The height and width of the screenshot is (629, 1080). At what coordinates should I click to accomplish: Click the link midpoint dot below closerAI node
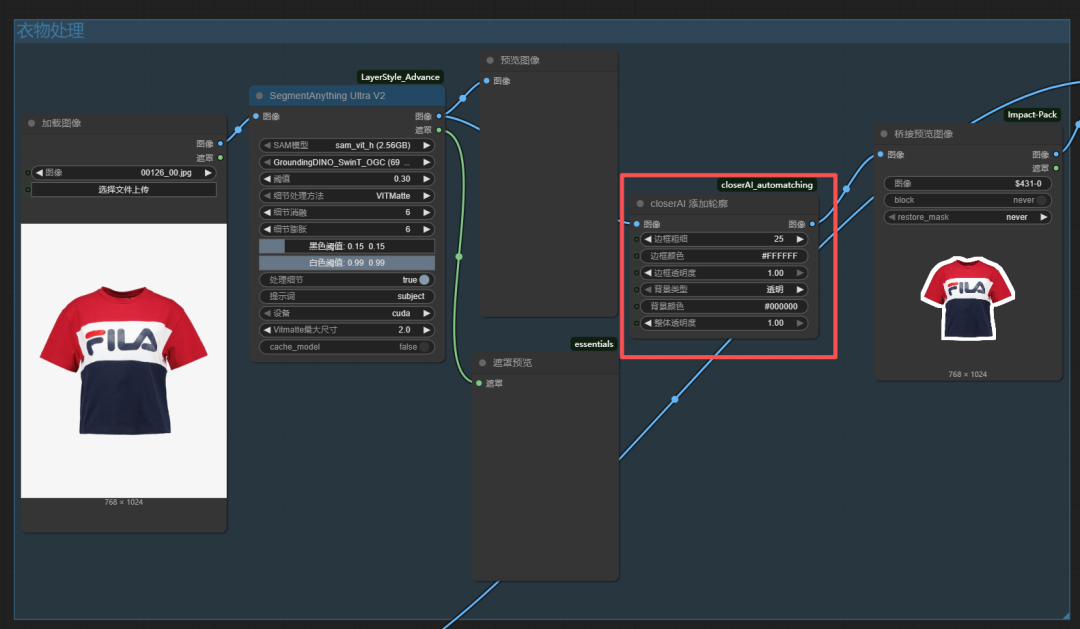click(x=675, y=399)
